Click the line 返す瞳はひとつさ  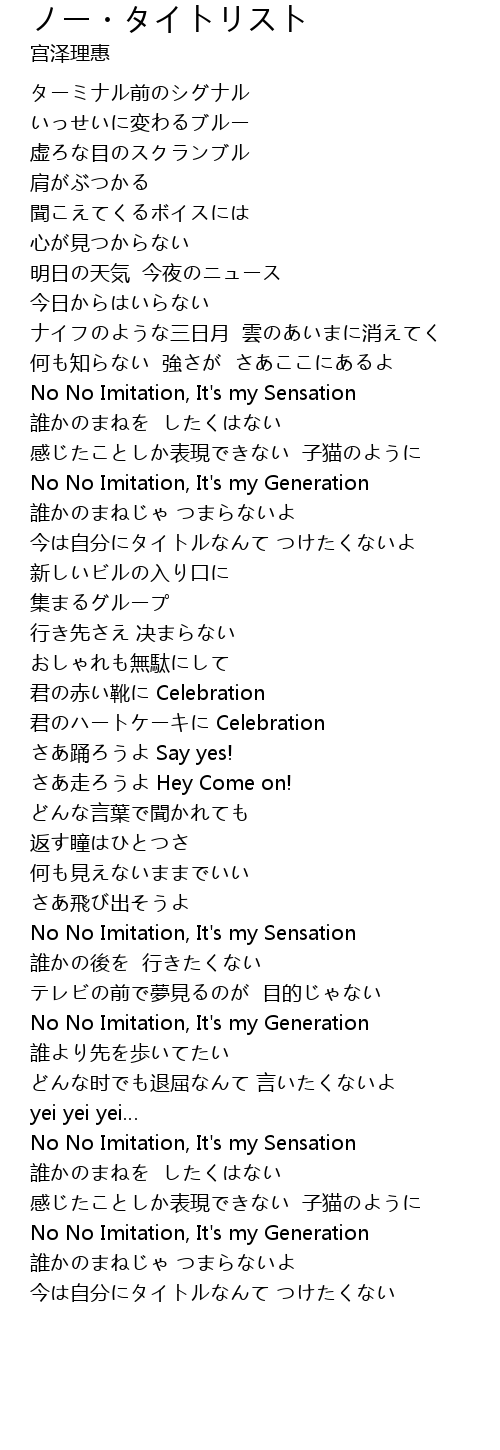tap(110, 843)
